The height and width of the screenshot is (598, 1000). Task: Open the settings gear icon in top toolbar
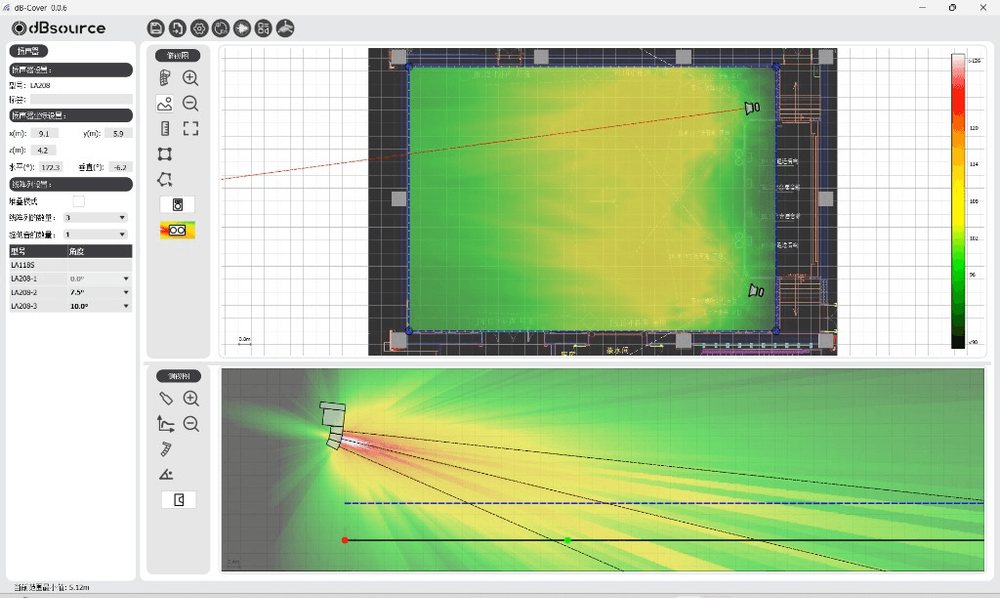point(199,28)
